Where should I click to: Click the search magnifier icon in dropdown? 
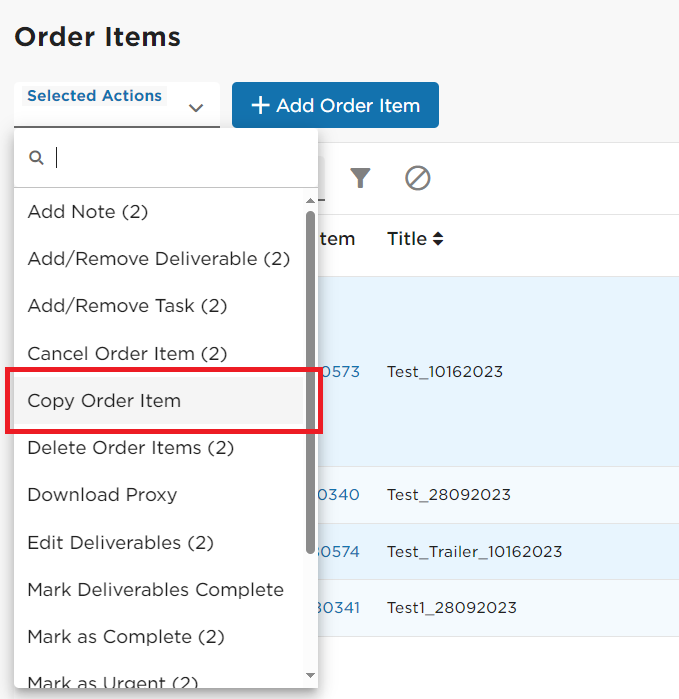(x=36, y=157)
